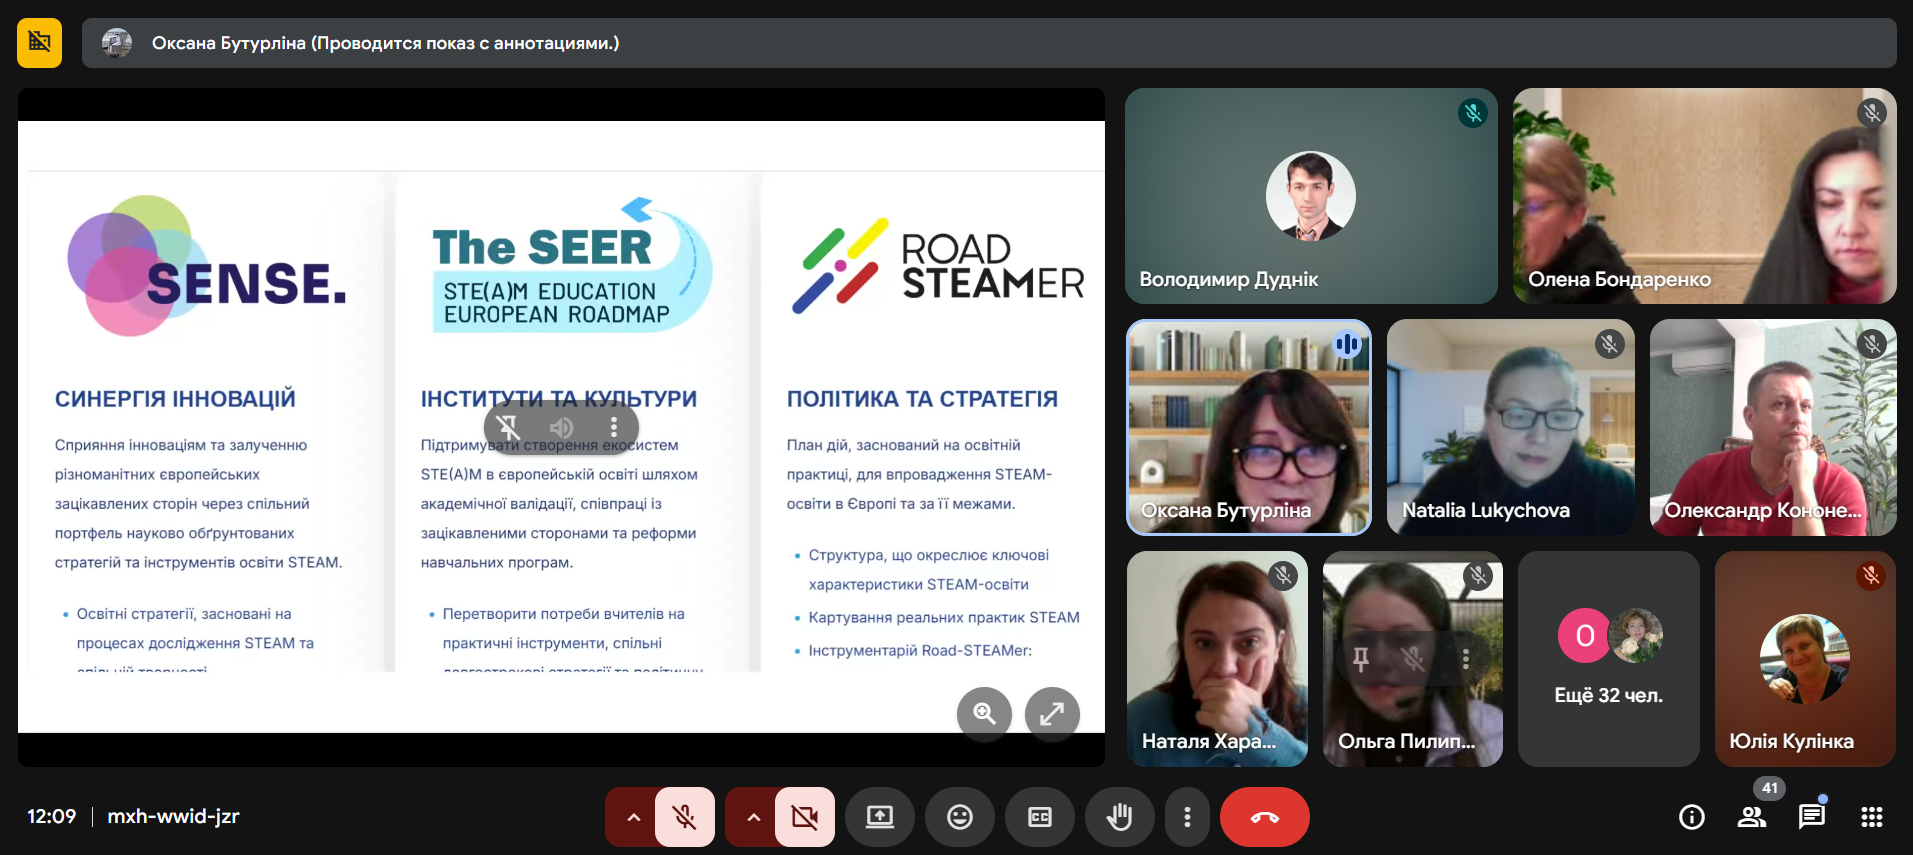Open more options three-dot menu in toolbar
The width and height of the screenshot is (1913, 855).
tap(1187, 817)
